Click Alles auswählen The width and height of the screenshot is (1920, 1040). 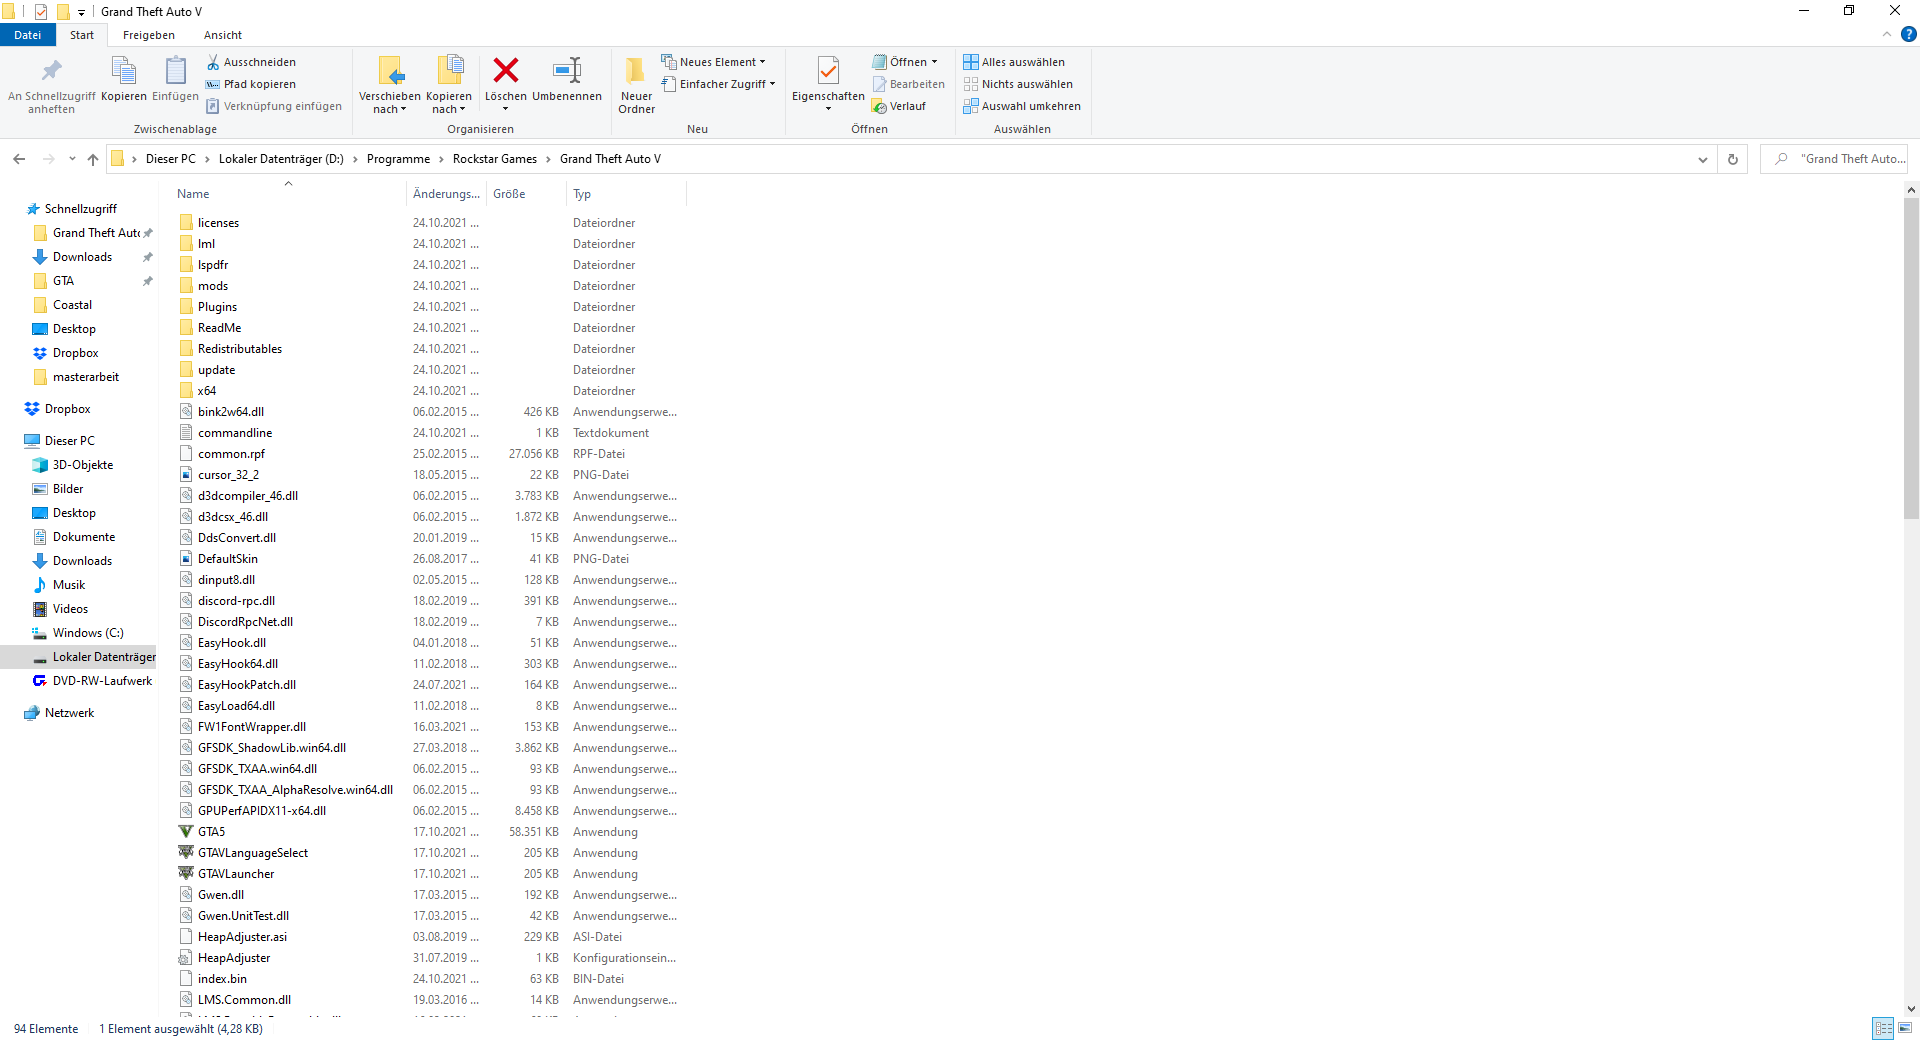(1014, 62)
